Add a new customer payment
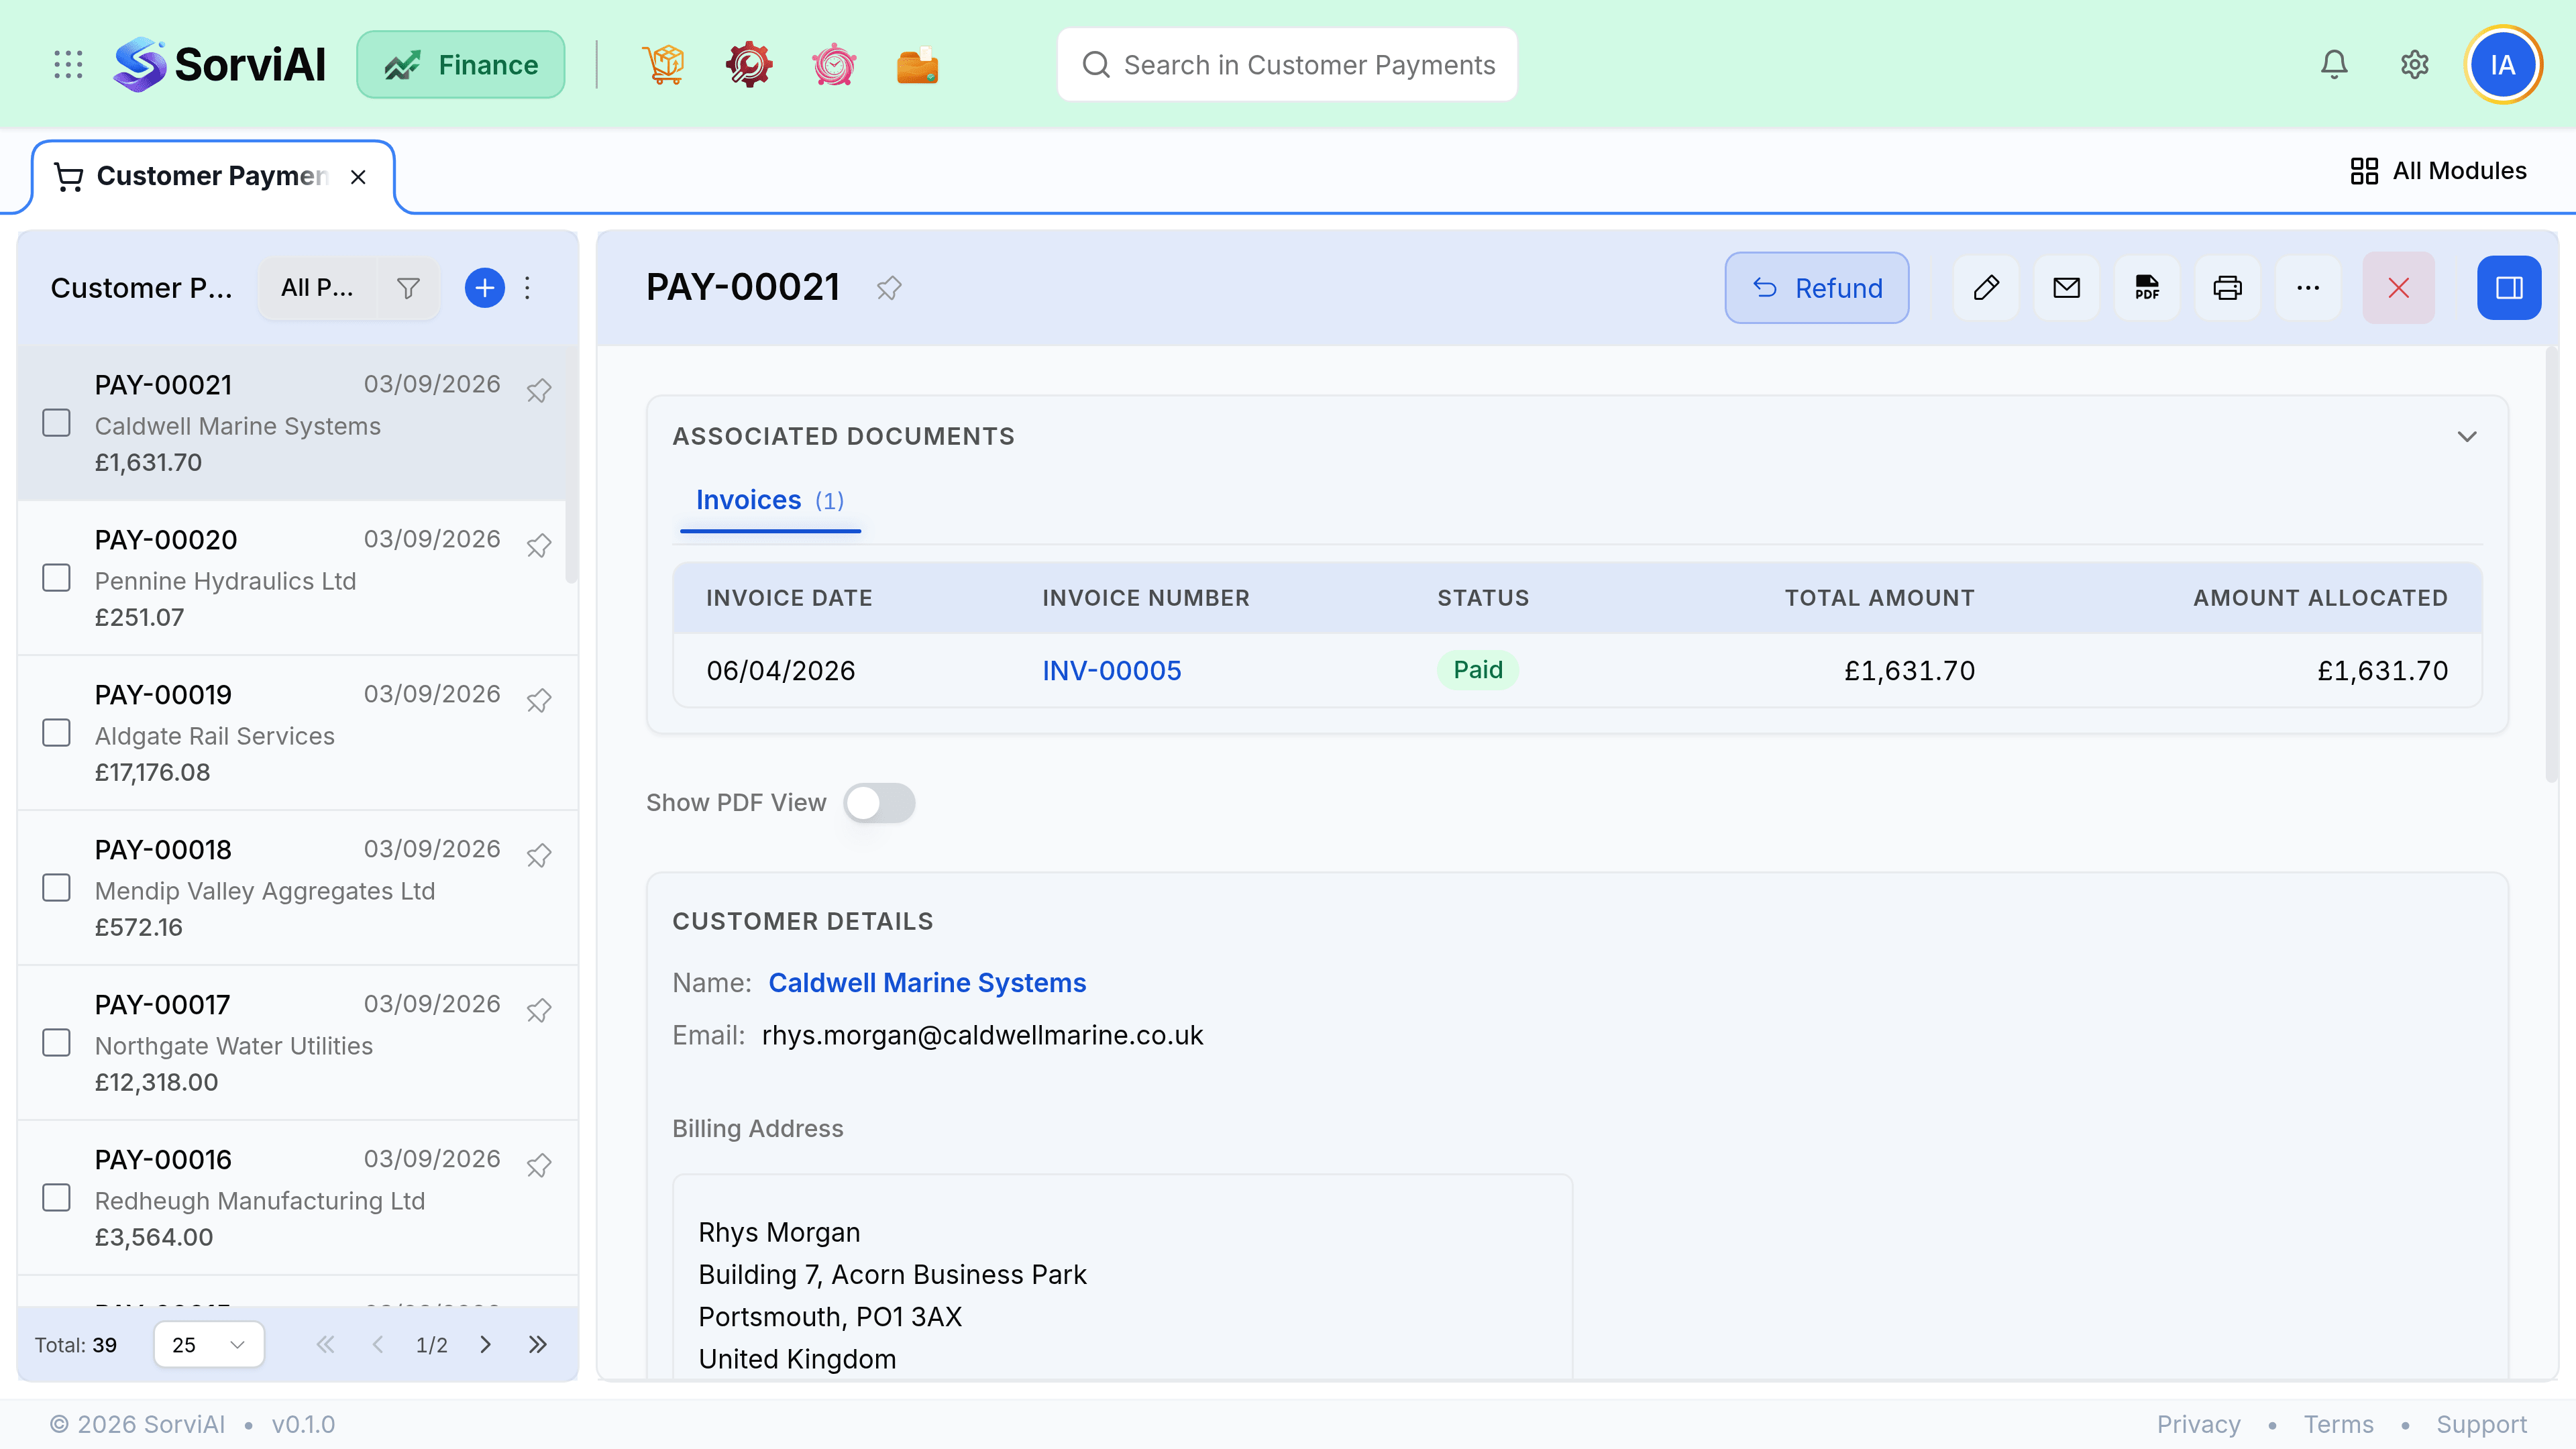 (x=484, y=288)
